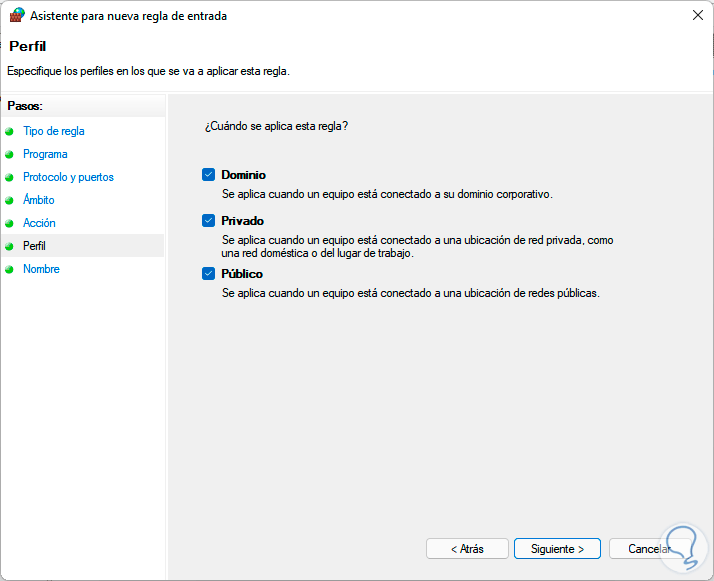Click the firewall wizard icon in title bar
The image size is (714, 581).
coord(17,16)
